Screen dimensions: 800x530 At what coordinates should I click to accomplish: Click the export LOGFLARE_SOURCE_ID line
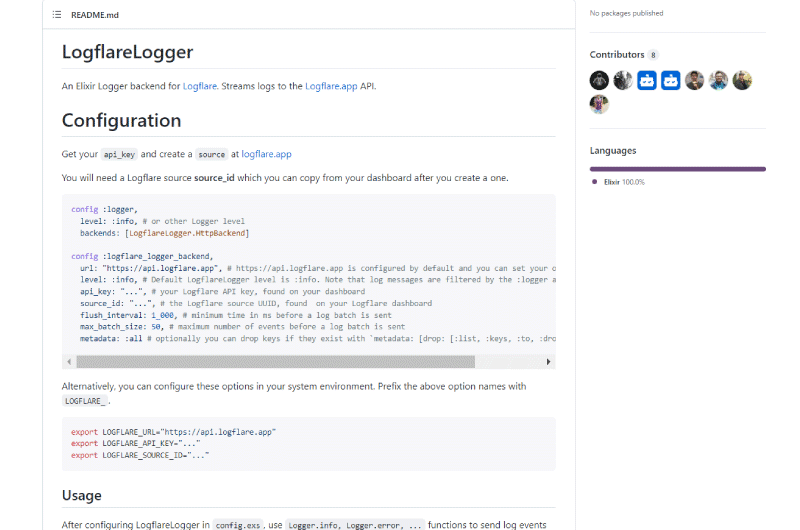pyautogui.click(x=140, y=456)
